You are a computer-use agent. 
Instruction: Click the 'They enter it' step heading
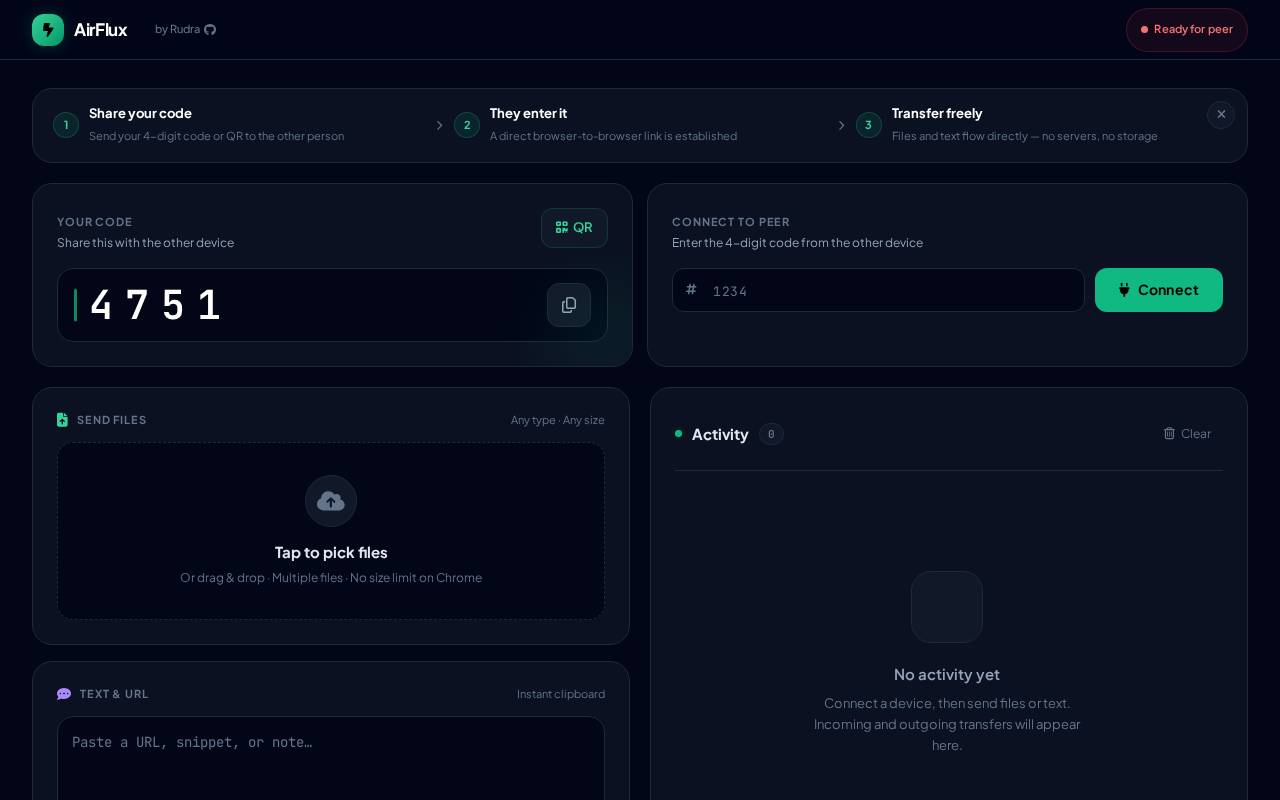pyautogui.click(x=528, y=114)
